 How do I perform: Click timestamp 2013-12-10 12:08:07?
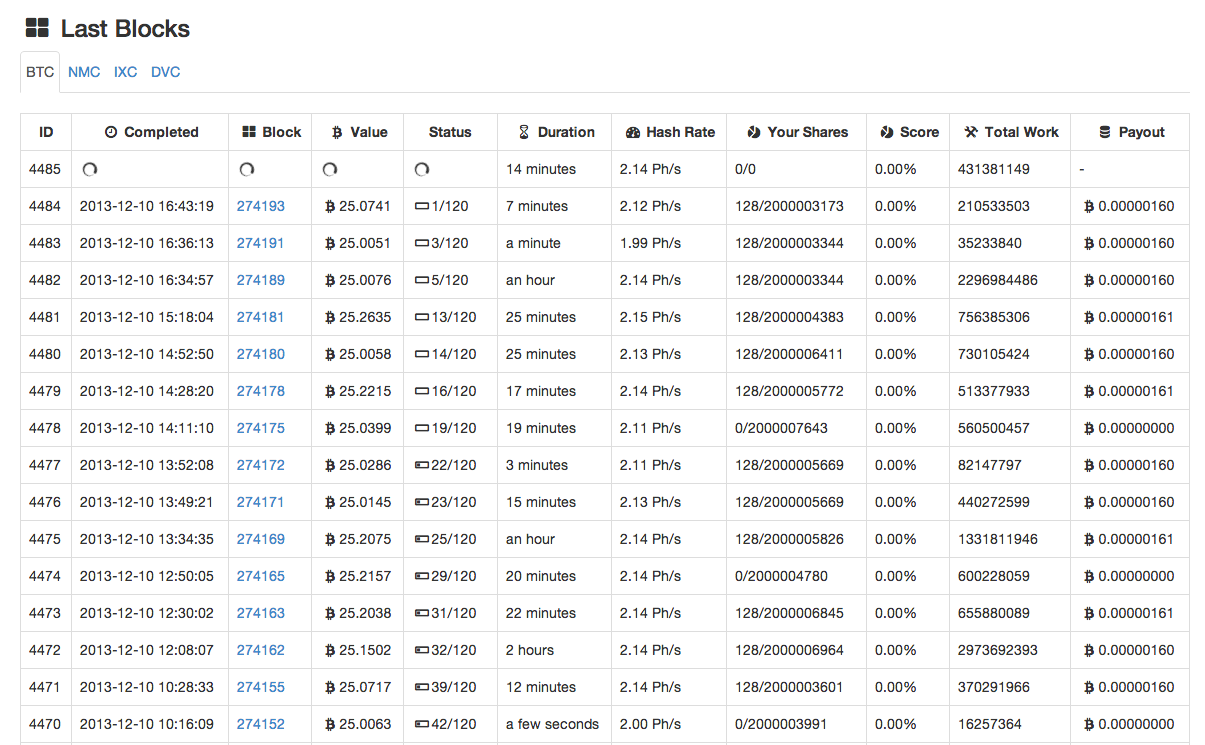tap(147, 650)
